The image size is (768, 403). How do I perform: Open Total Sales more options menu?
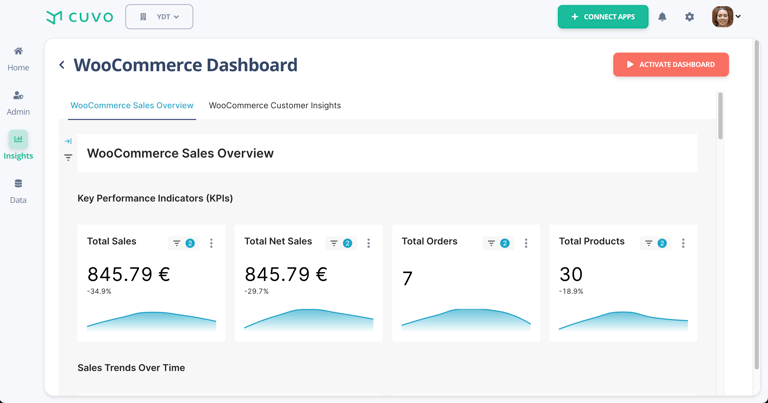(211, 243)
